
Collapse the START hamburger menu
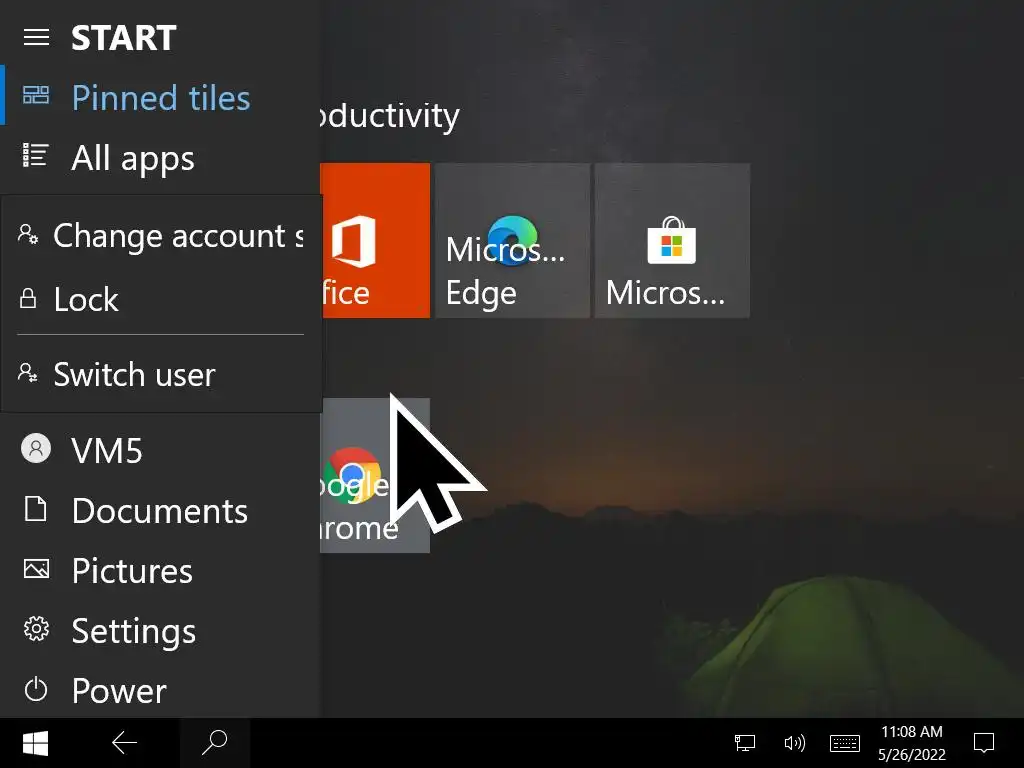pos(36,38)
